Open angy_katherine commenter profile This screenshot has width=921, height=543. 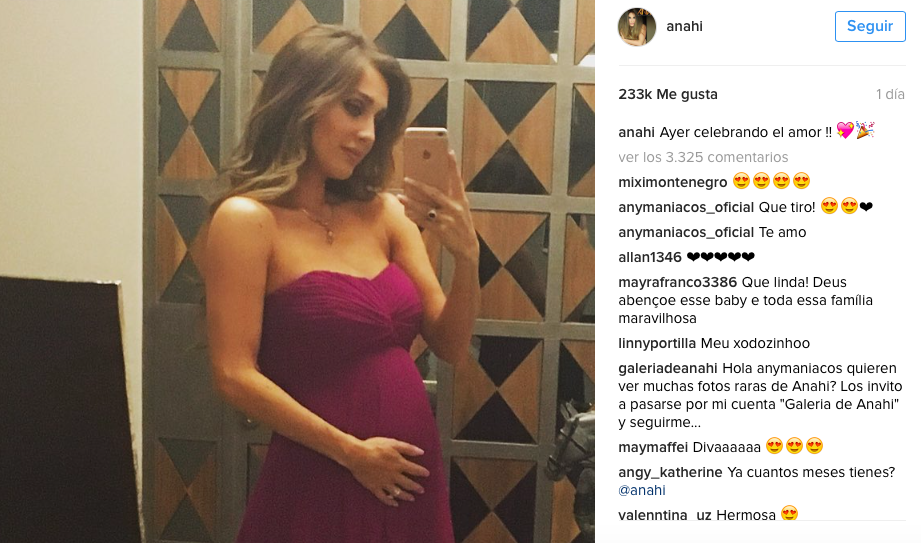670,472
